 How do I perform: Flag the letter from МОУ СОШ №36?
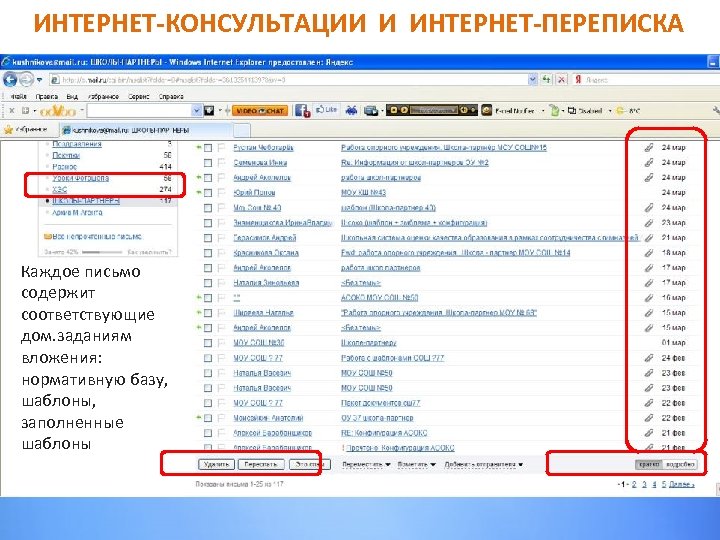click(222, 343)
